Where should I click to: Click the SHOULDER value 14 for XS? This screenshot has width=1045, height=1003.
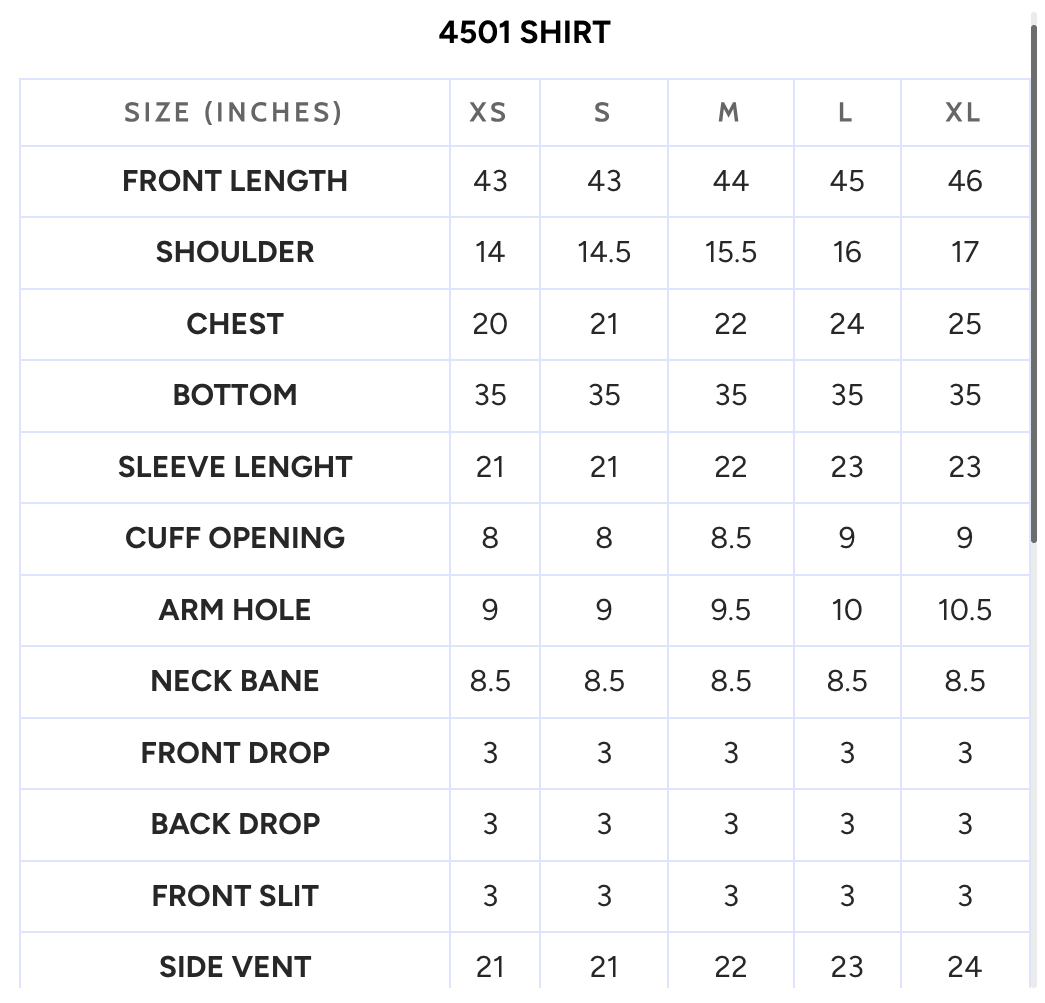490,253
